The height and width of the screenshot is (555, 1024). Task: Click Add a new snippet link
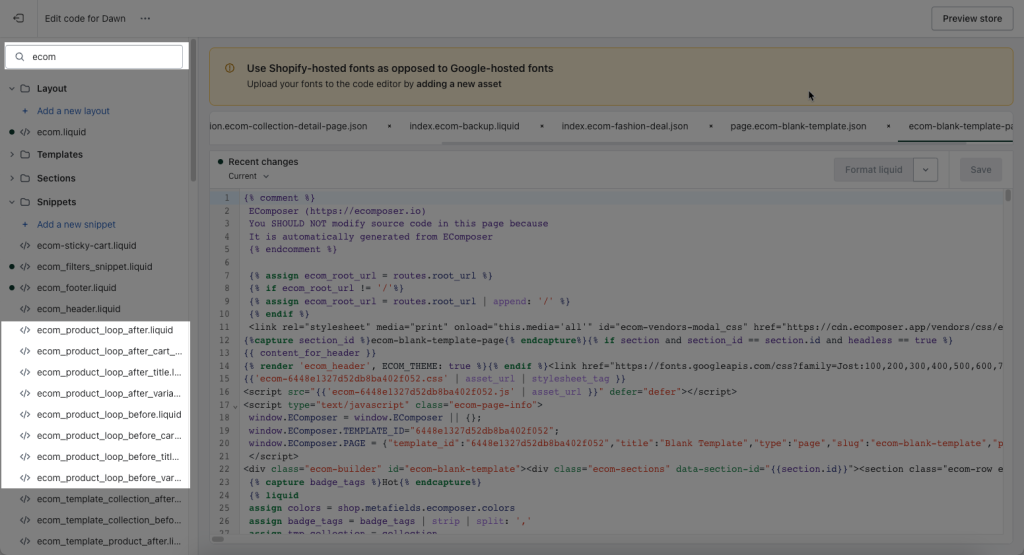pos(76,225)
